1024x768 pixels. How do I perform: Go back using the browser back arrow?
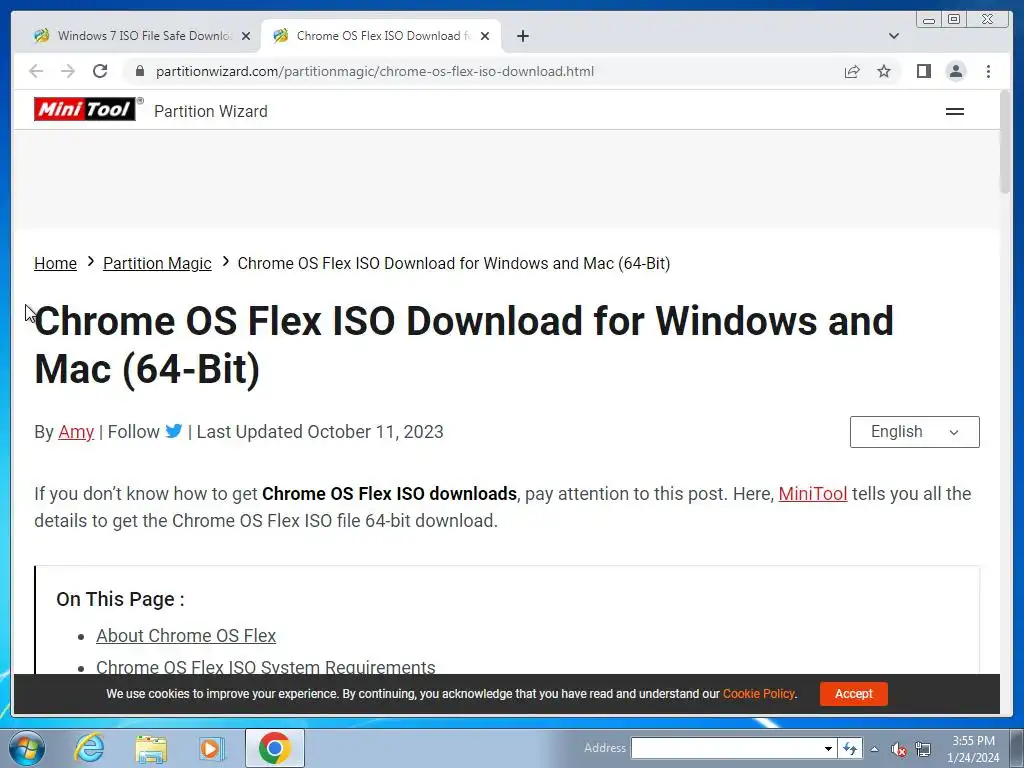pyautogui.click(x=36, y=71)
